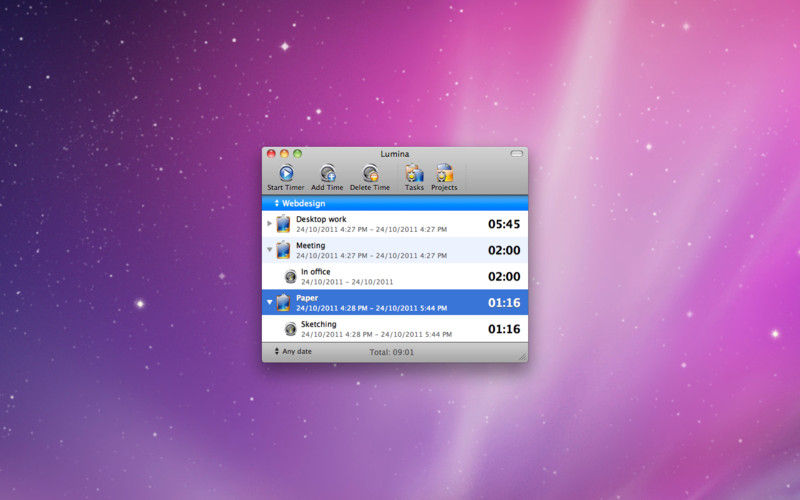Screen dimensions: 800x500
Task: Click the 05:45 duration value
Action: point(504,224)
